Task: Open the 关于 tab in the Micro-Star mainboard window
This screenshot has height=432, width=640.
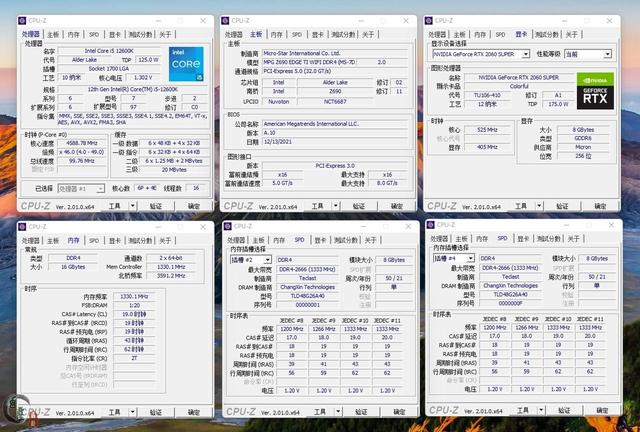Action: tap(368, 35)
